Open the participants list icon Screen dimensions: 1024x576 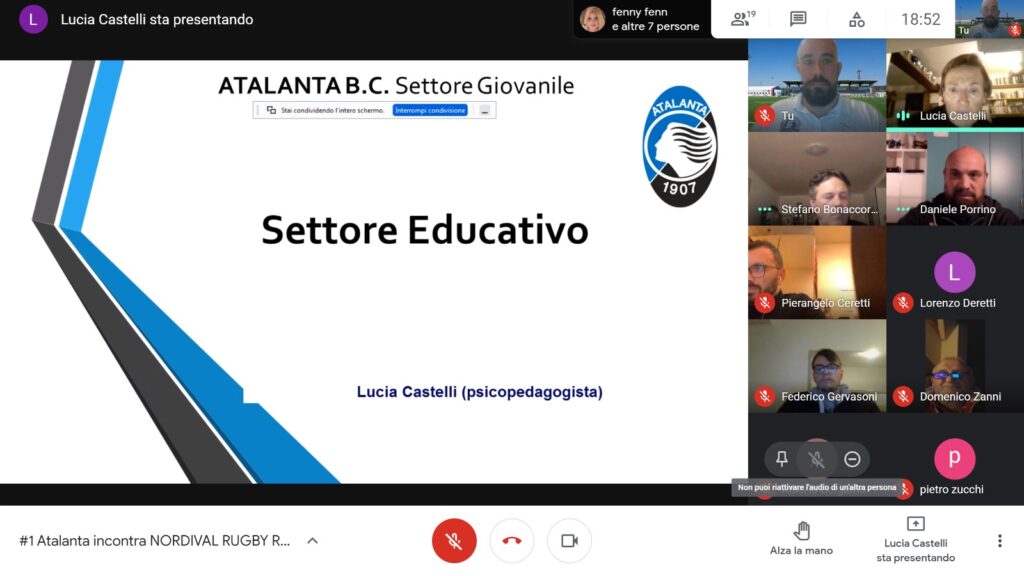tap(743, 19)
